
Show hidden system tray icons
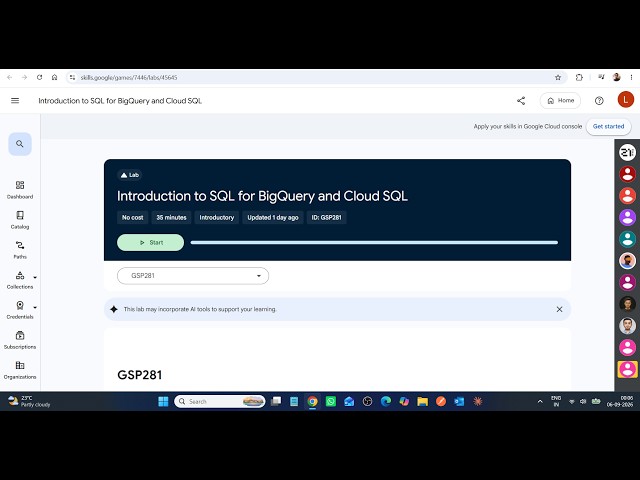tap(540, 402)
